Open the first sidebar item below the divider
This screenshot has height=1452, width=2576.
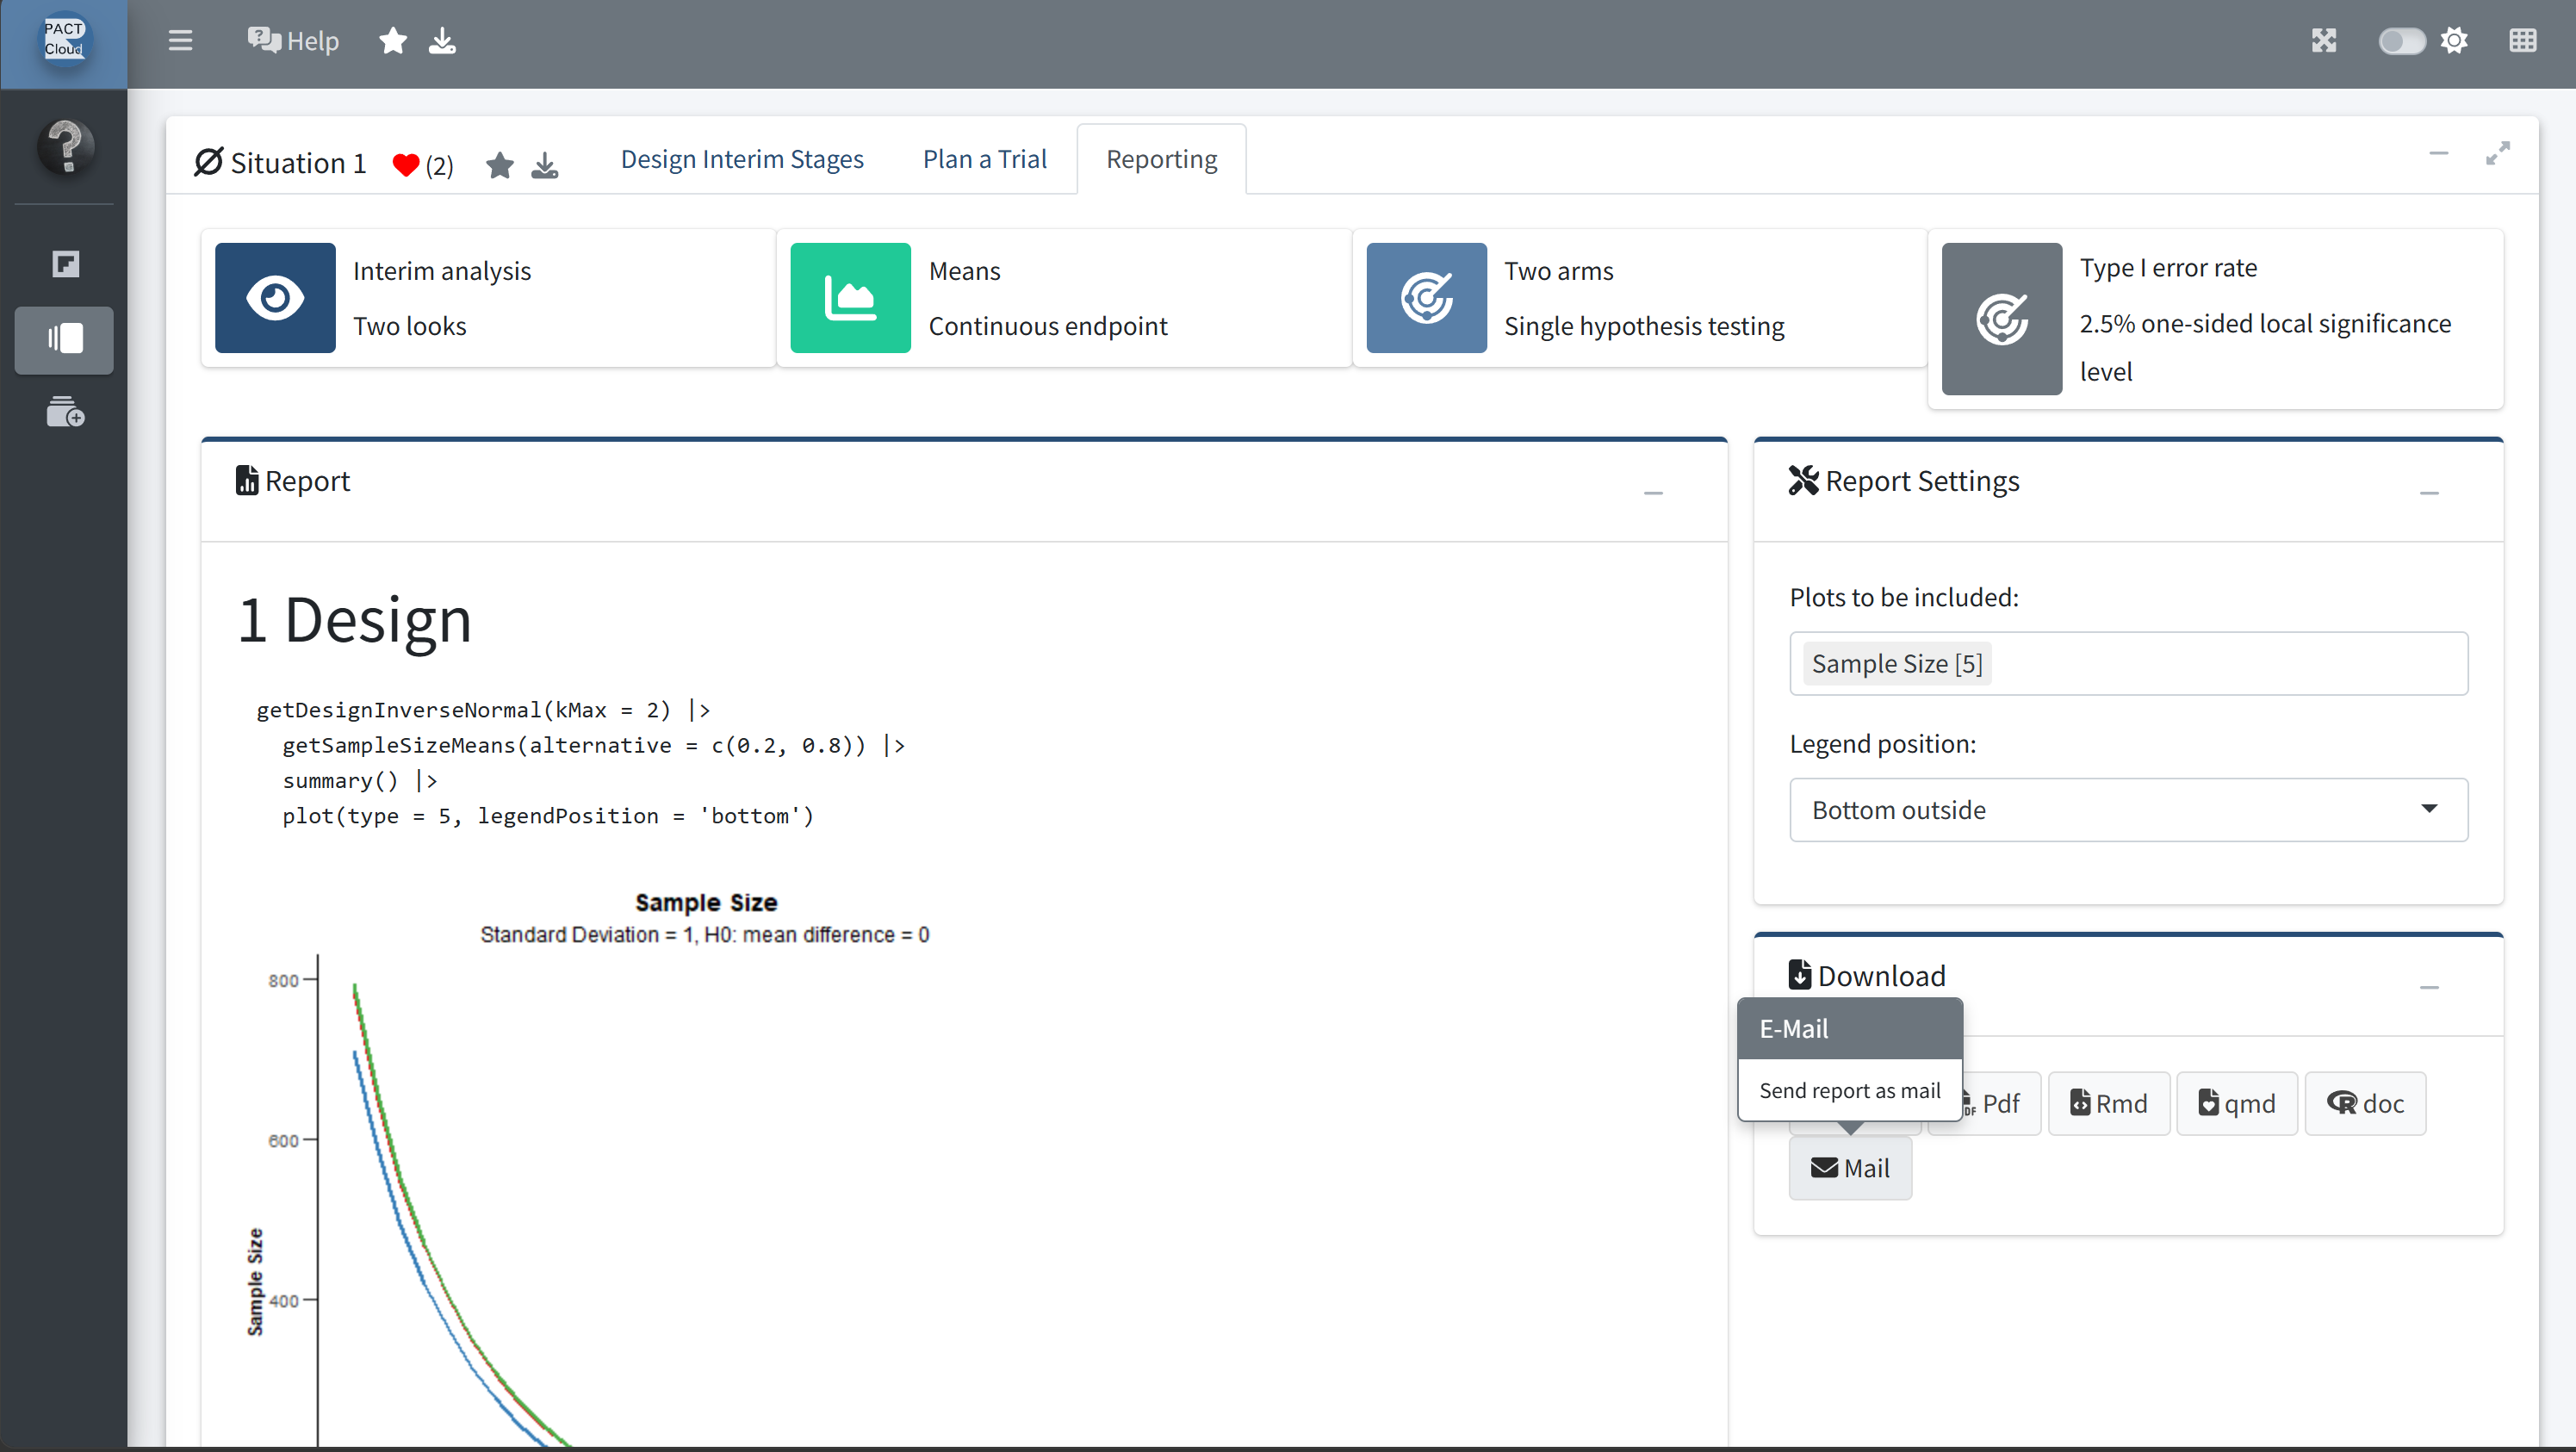tap(65, 264)
